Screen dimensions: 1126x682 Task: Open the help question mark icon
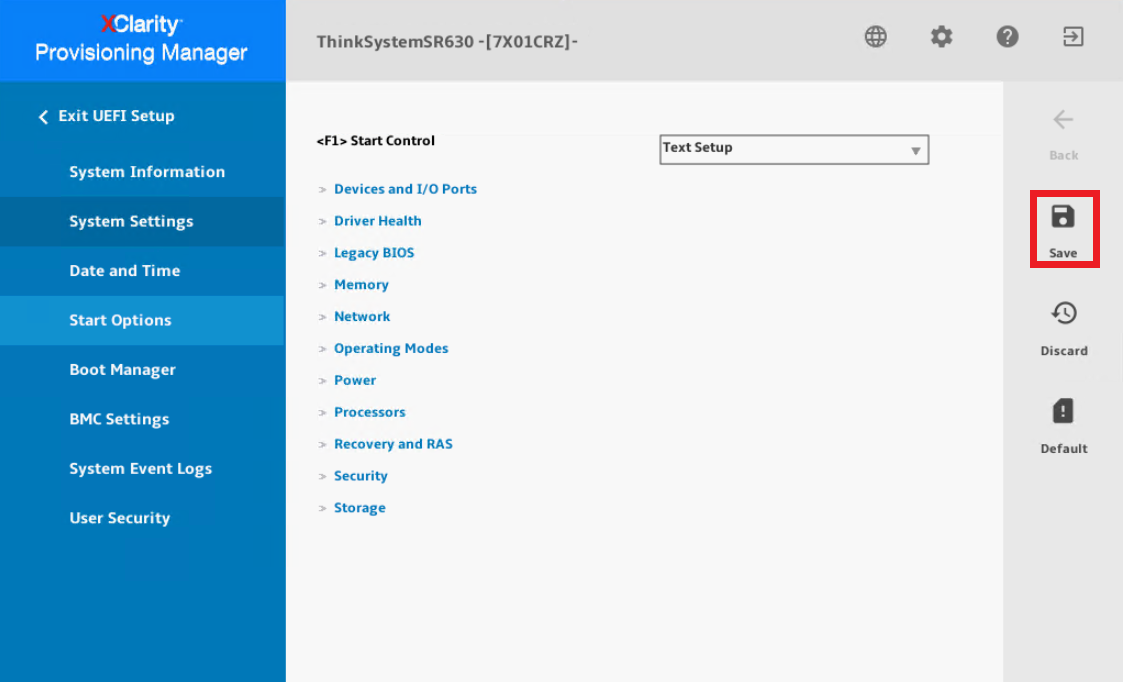point(1007,37)
